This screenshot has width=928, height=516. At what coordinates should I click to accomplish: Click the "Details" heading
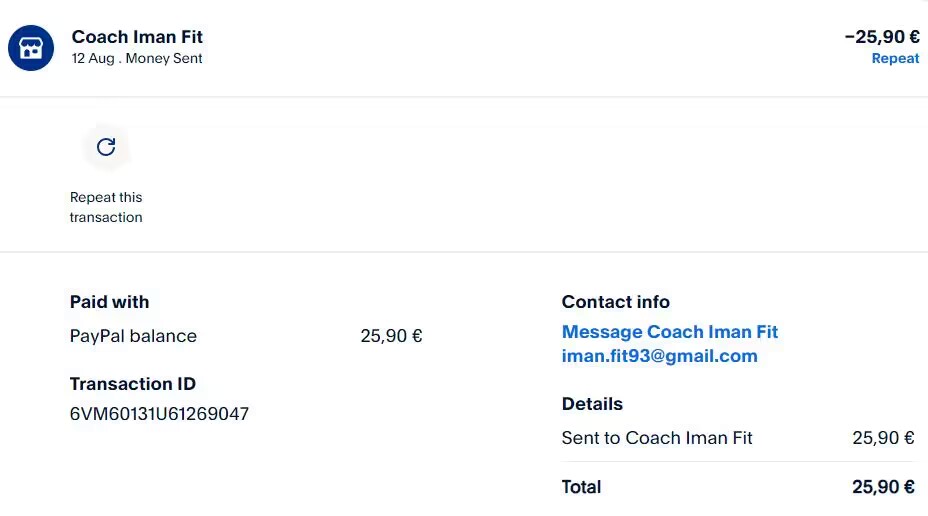(592, 404)
